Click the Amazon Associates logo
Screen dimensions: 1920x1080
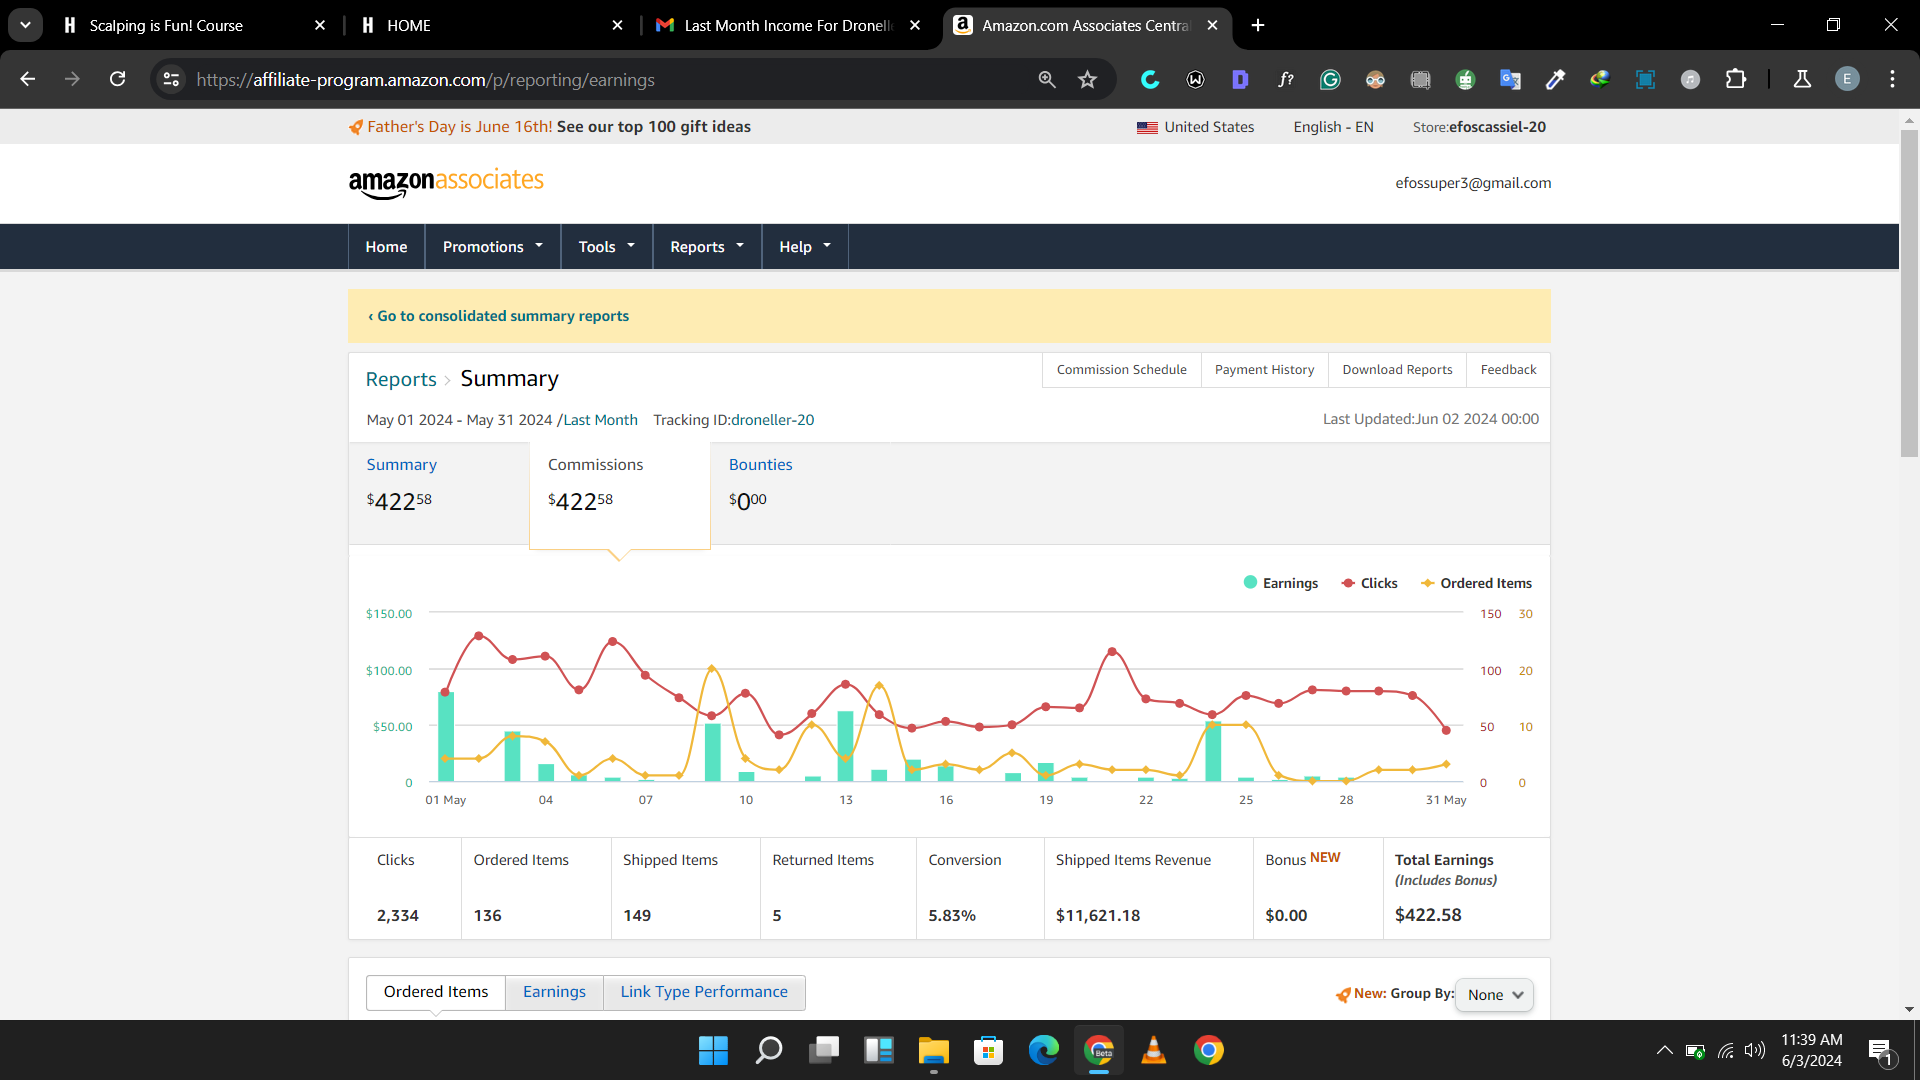click(446, 183)
